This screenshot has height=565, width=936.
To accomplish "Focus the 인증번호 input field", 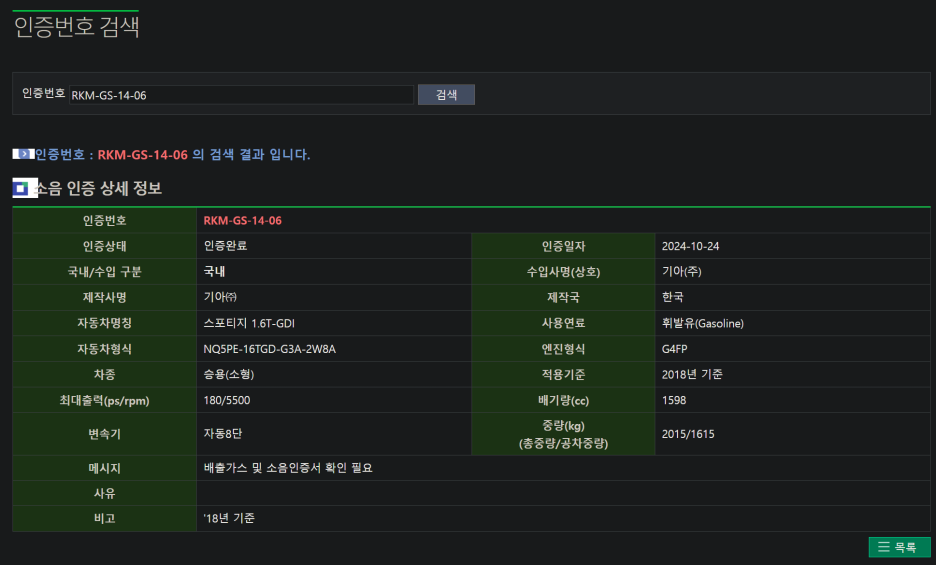I will point(241,95).
